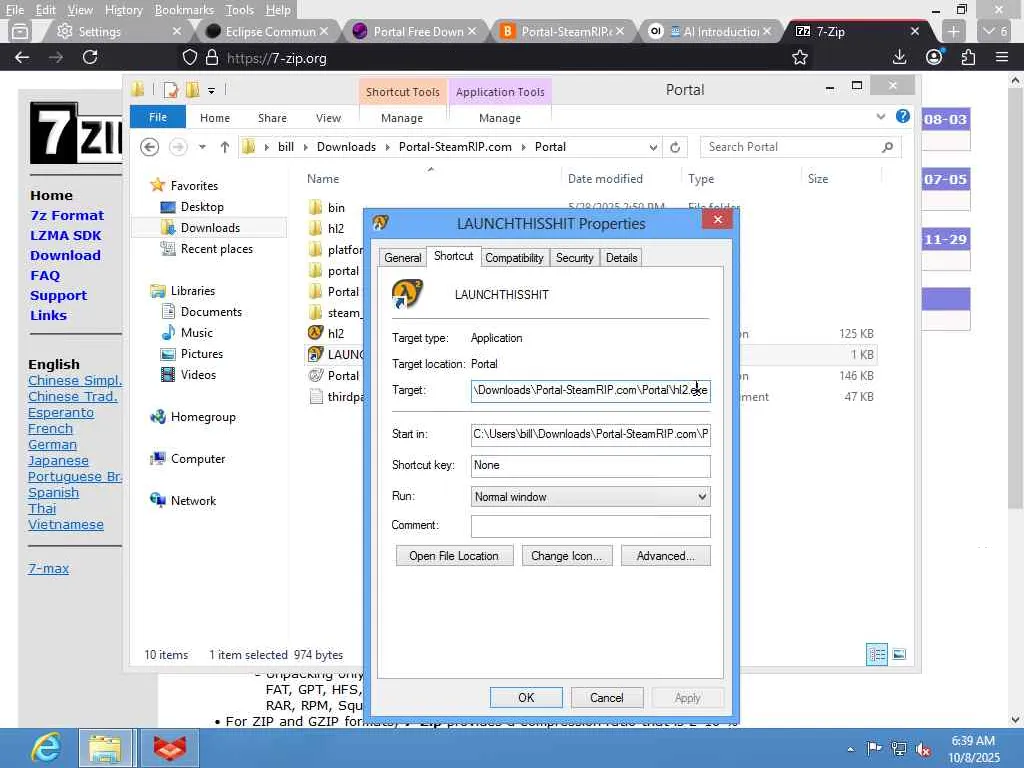Screen dimensions: 1024x768
Task: Click Advanced button in Shortcut tab
Action: pos(665,556)
